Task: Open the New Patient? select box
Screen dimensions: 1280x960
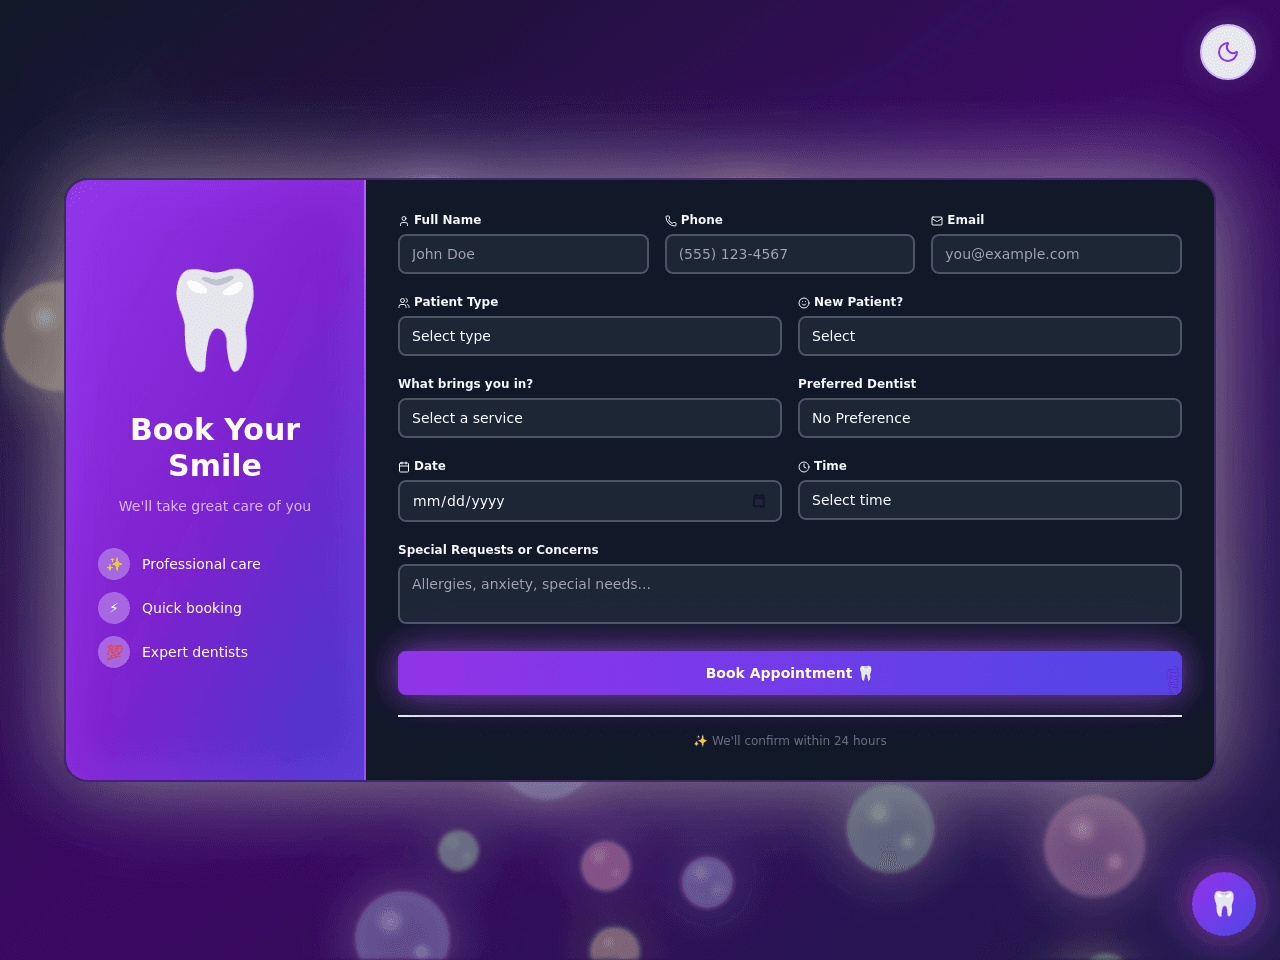Action: 990,336
